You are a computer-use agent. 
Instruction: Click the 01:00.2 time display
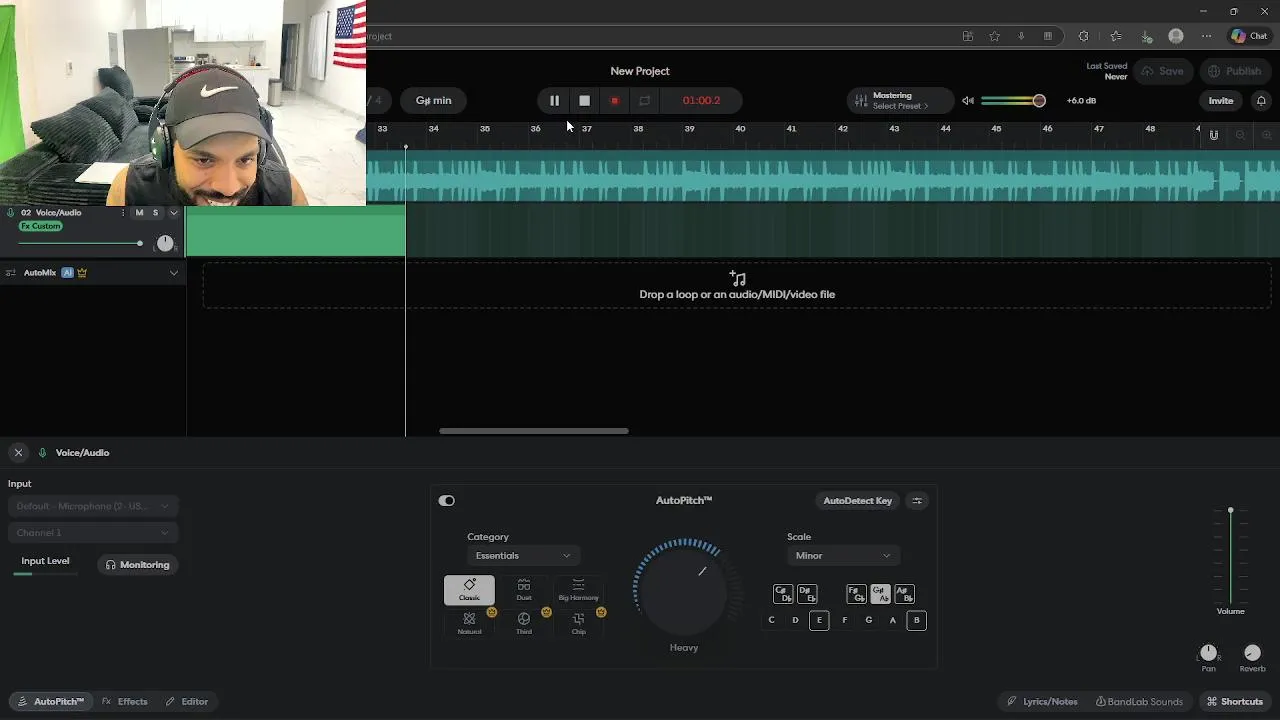tap(701, 100)
